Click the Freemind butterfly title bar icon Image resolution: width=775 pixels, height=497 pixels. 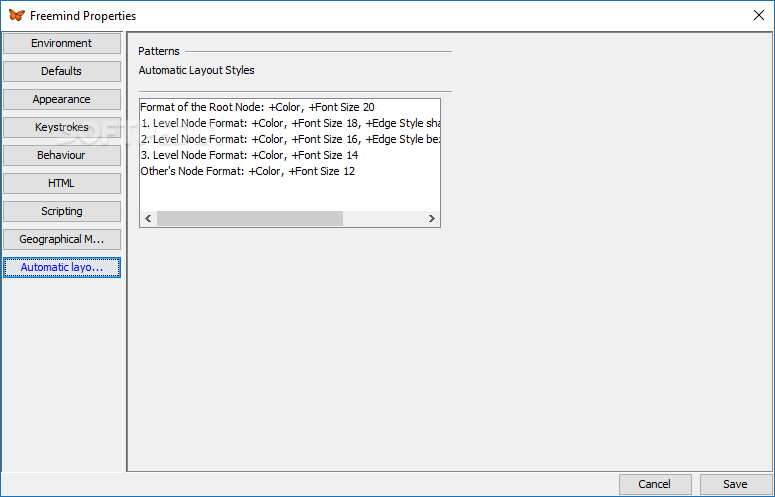(x=17, y=15)
